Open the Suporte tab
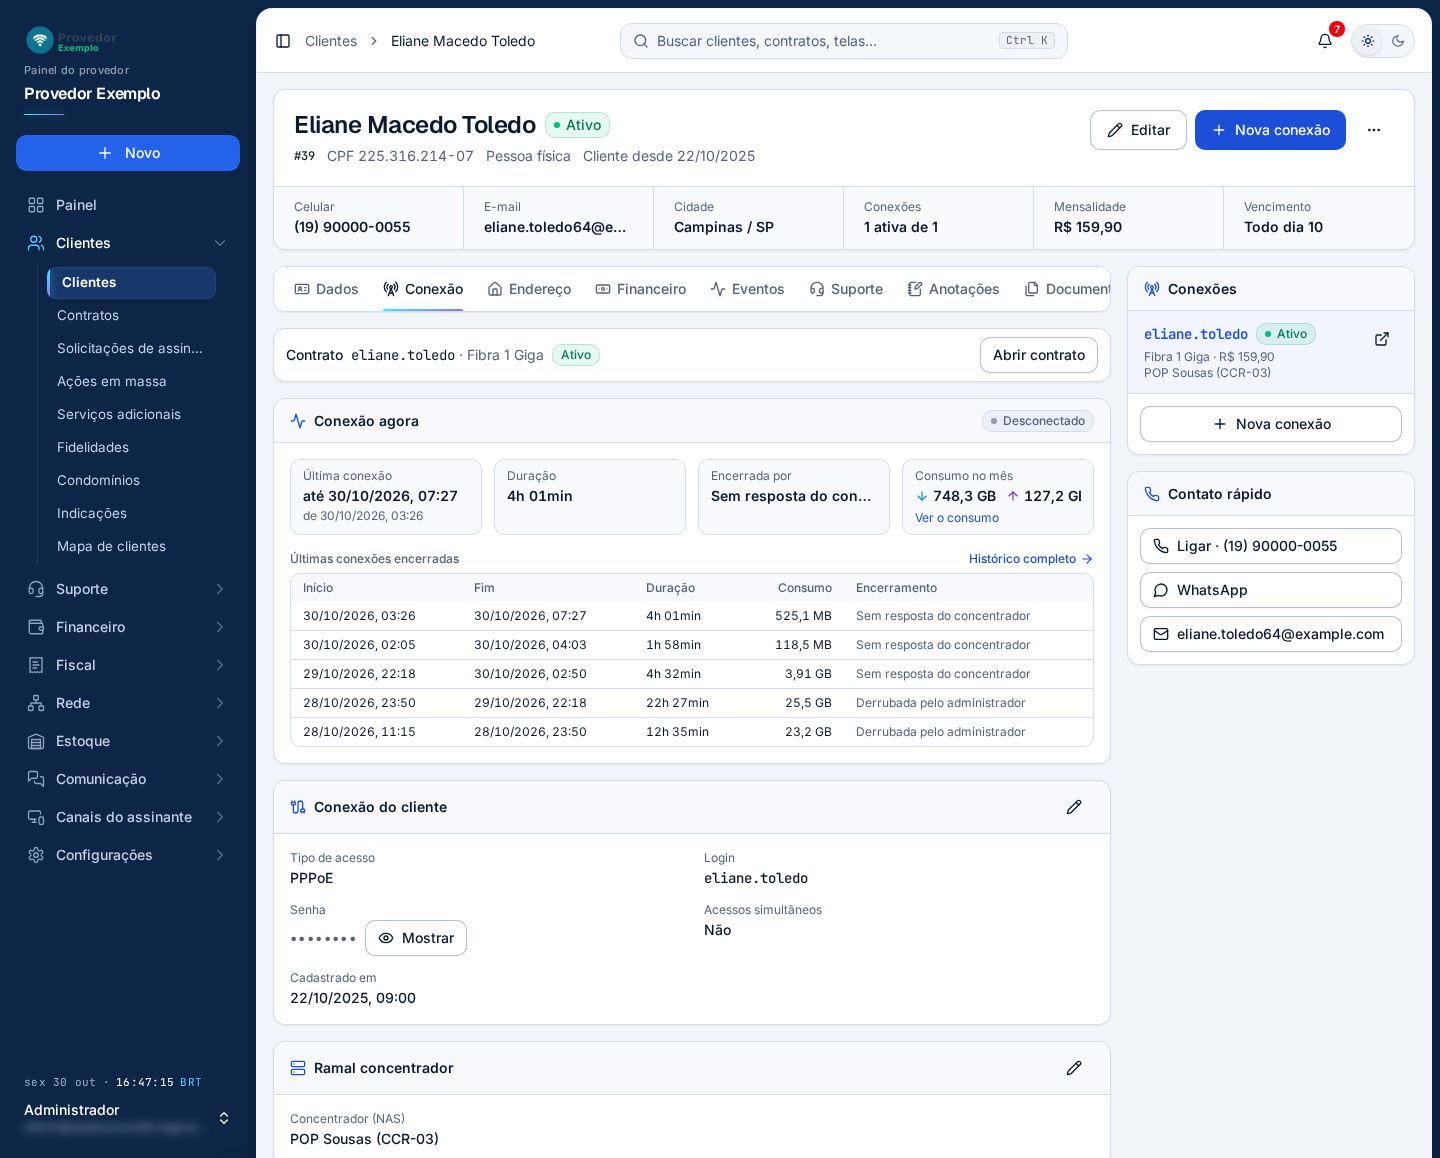 pyautogui.click(x=846, y=289)
